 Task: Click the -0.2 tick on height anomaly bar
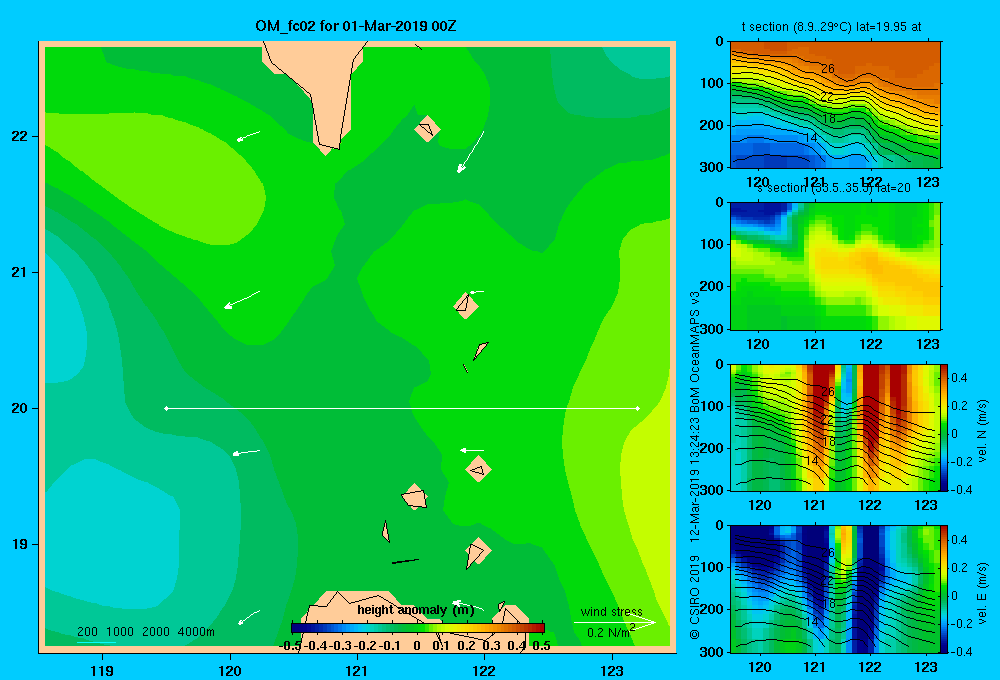point(365,646)
